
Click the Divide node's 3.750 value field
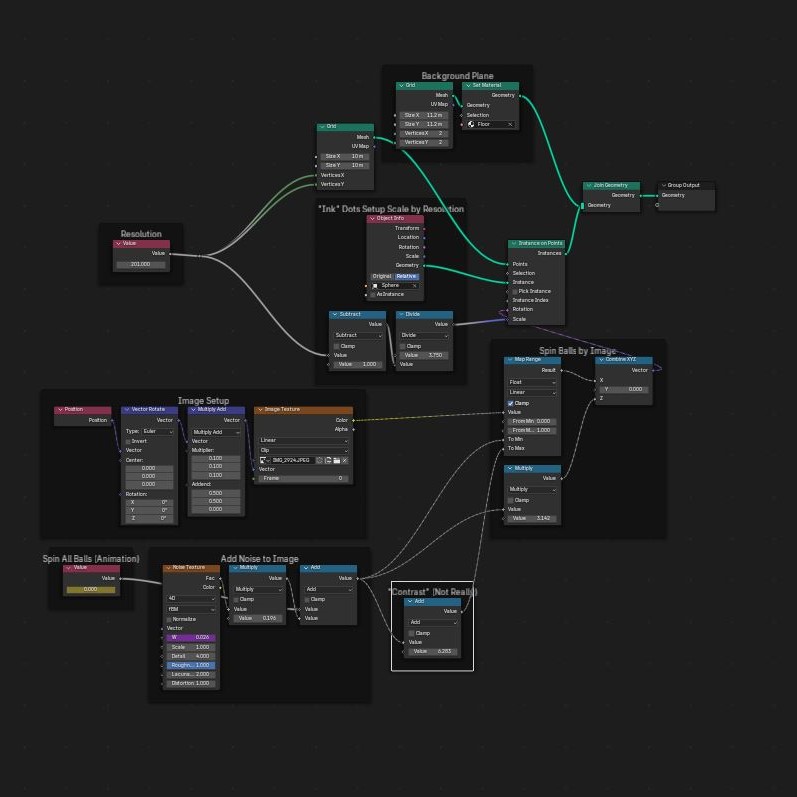[424, 355]
